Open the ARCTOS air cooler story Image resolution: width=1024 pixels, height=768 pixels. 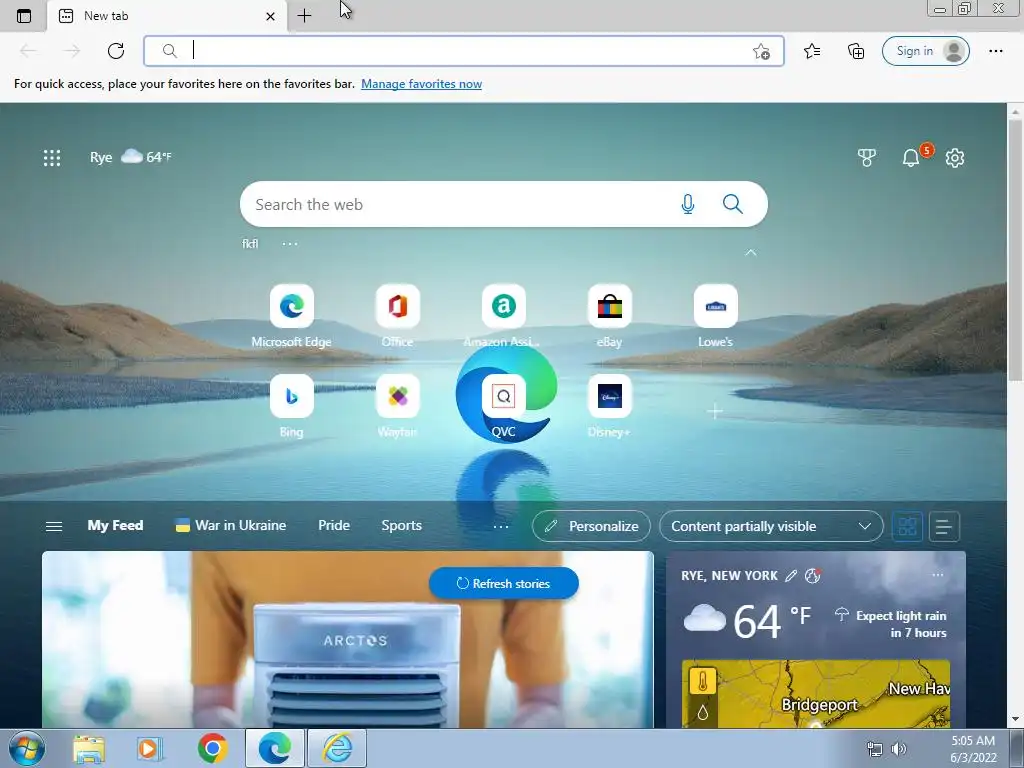pos(347,639)
